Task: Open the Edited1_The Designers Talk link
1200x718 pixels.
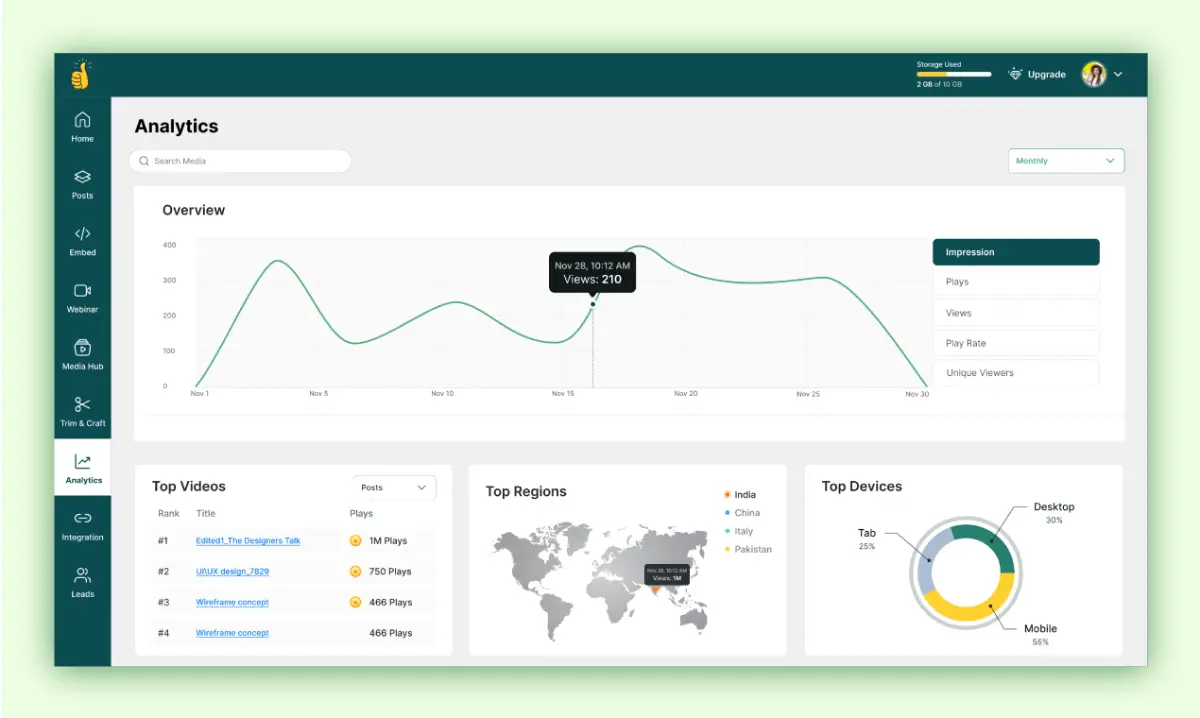Action: pyautogui.click(x=248, y=541)
